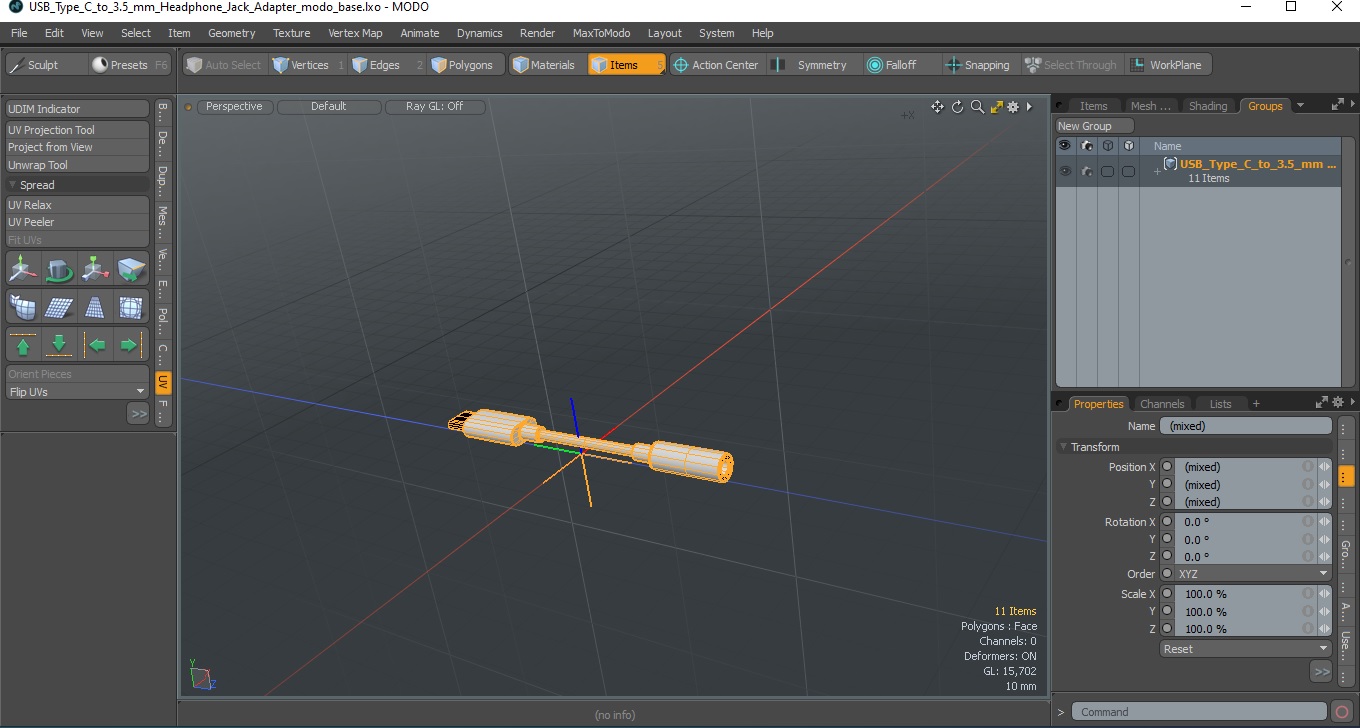Screen dimensions: 1360x728
Task: Open the Perspective view type dropdown
Action: [235, 106]
